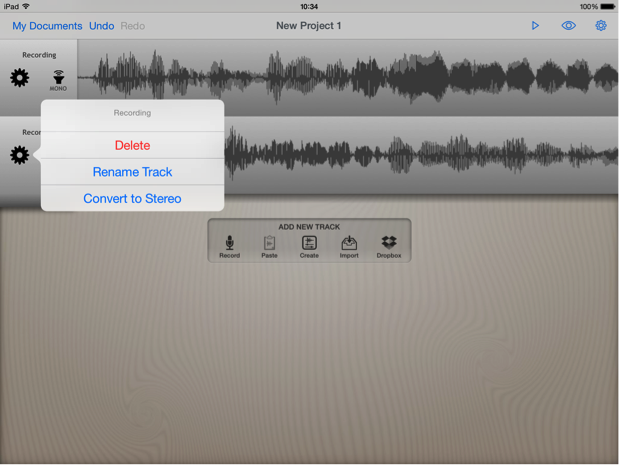Toggle the eye visibility icon
The image size is (619, 465).
coord(568,26)
